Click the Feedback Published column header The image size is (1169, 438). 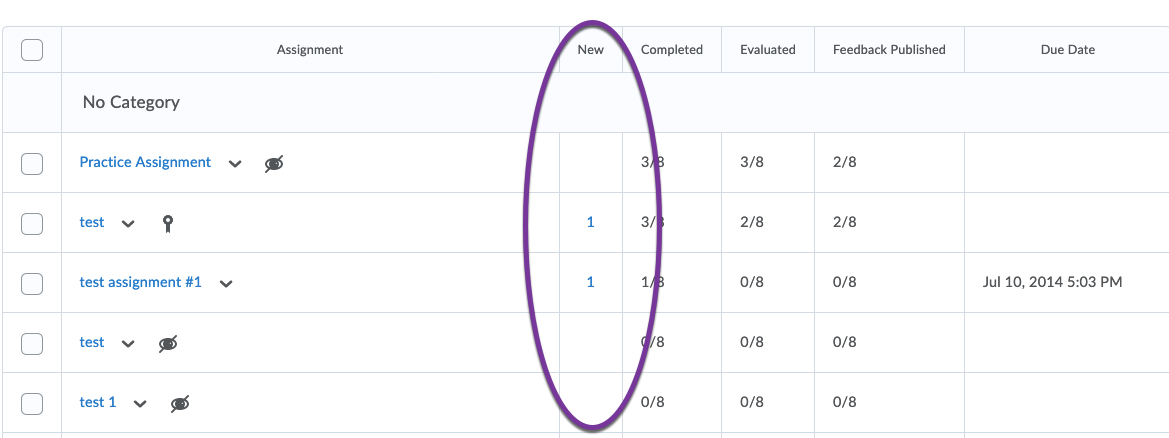pyautogui.click(x=889, y=50)
